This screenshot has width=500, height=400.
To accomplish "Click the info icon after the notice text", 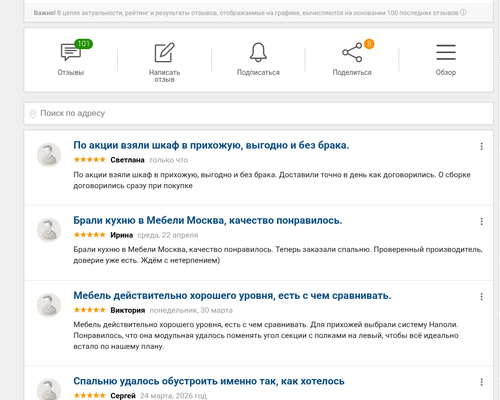I will click(x=463, y=13).
